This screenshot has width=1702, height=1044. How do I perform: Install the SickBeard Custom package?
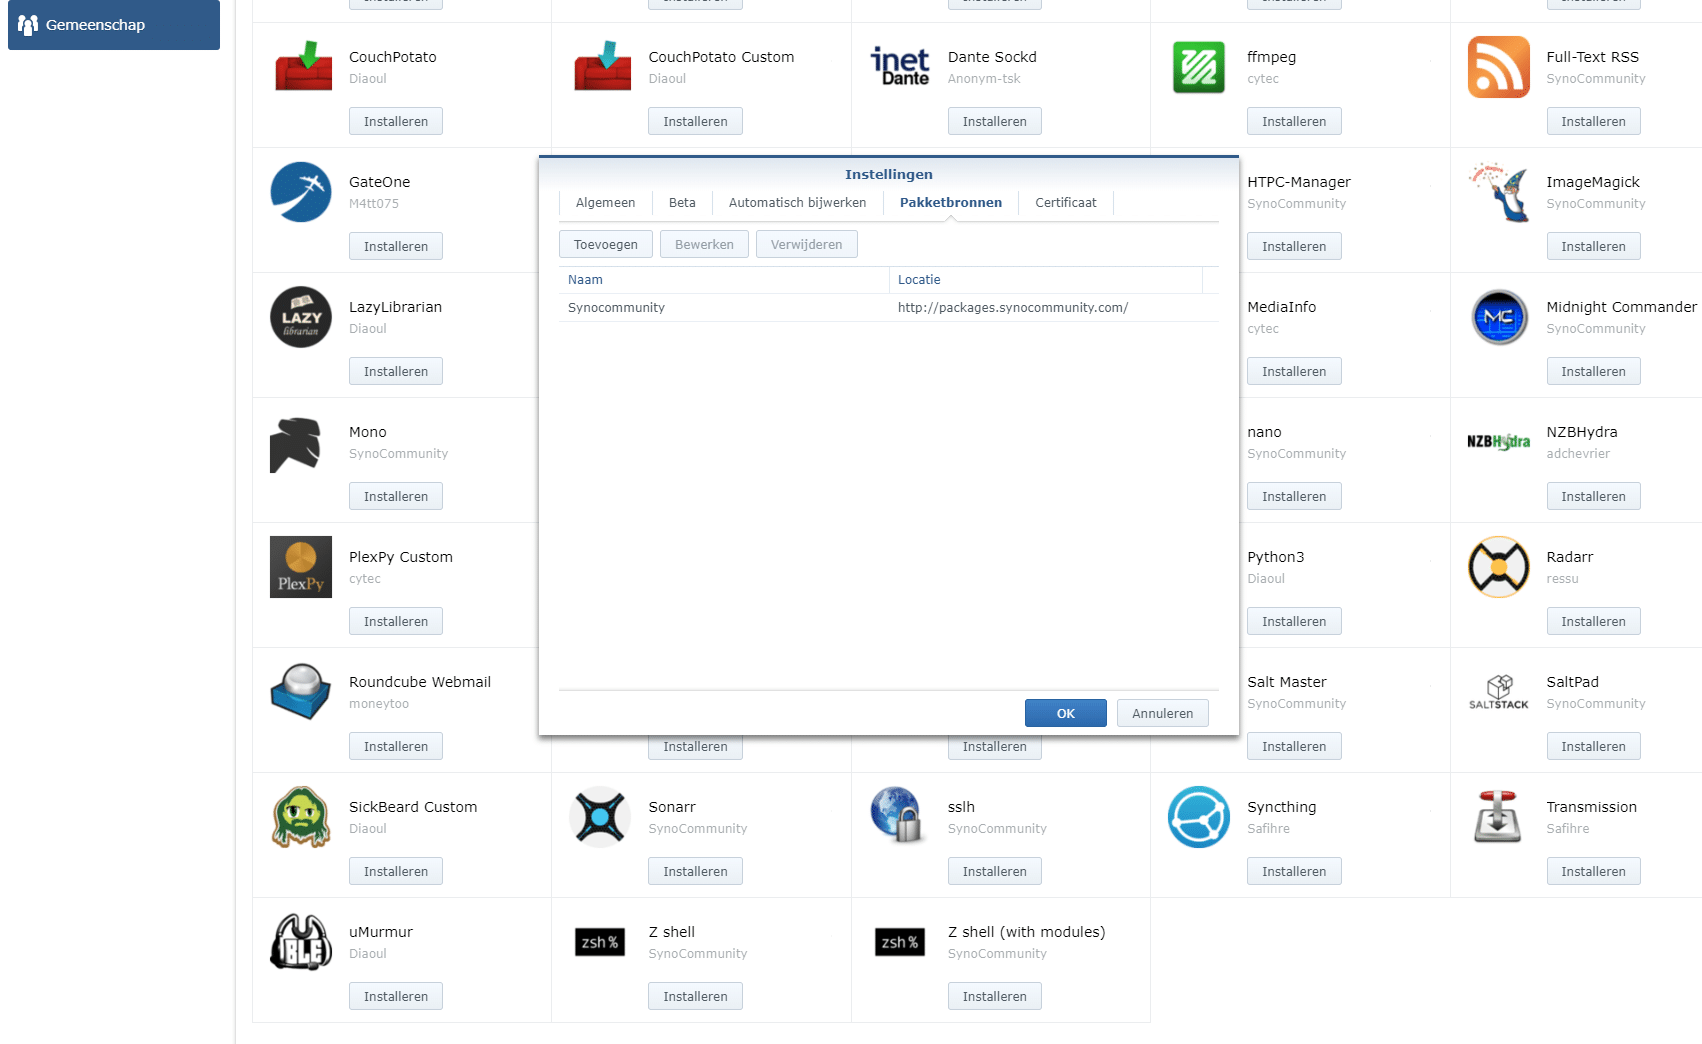396,871
